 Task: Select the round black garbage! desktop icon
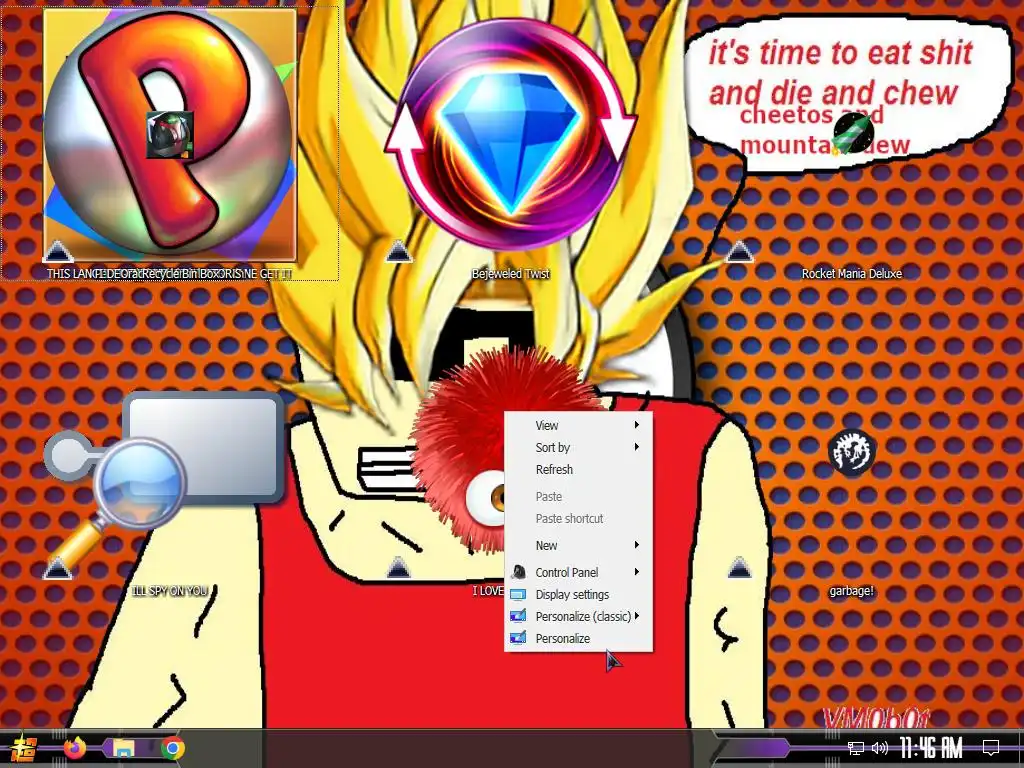point(852,452)
